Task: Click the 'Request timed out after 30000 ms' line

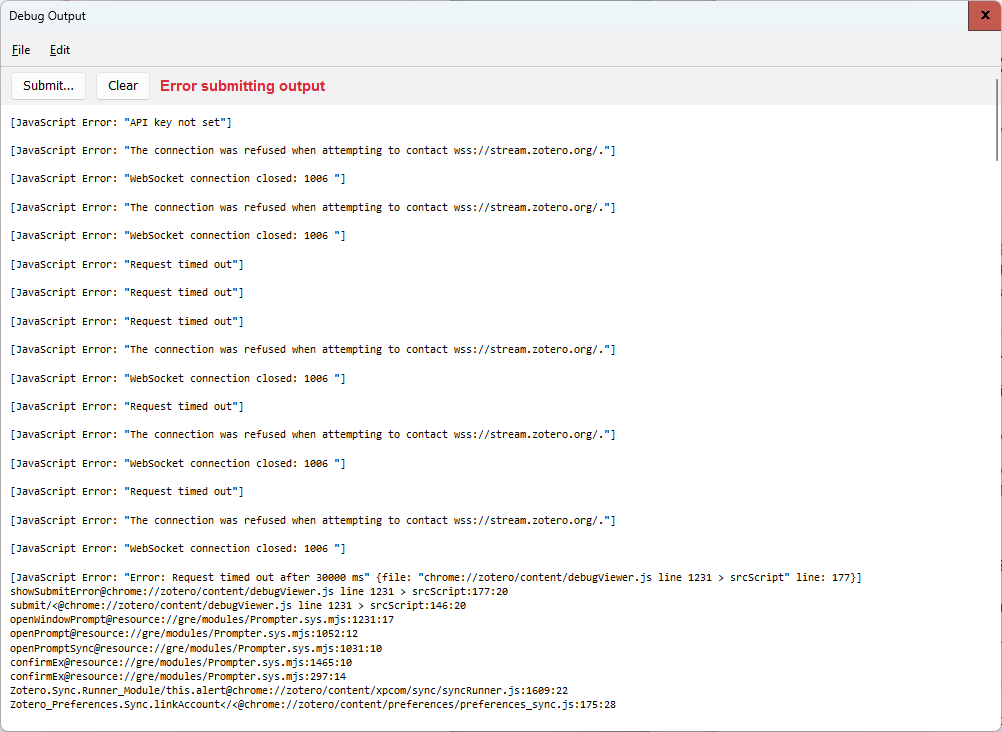Action: pyautogui.click(x=436, y=577)
